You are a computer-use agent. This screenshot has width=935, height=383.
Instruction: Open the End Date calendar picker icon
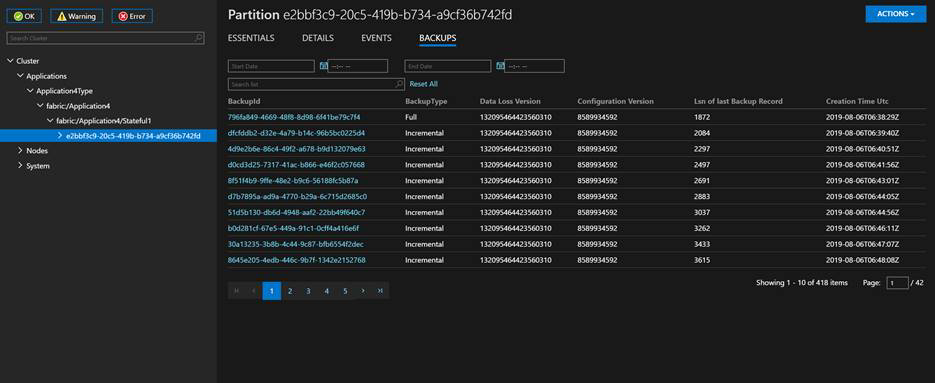click(x=500, y=66)
